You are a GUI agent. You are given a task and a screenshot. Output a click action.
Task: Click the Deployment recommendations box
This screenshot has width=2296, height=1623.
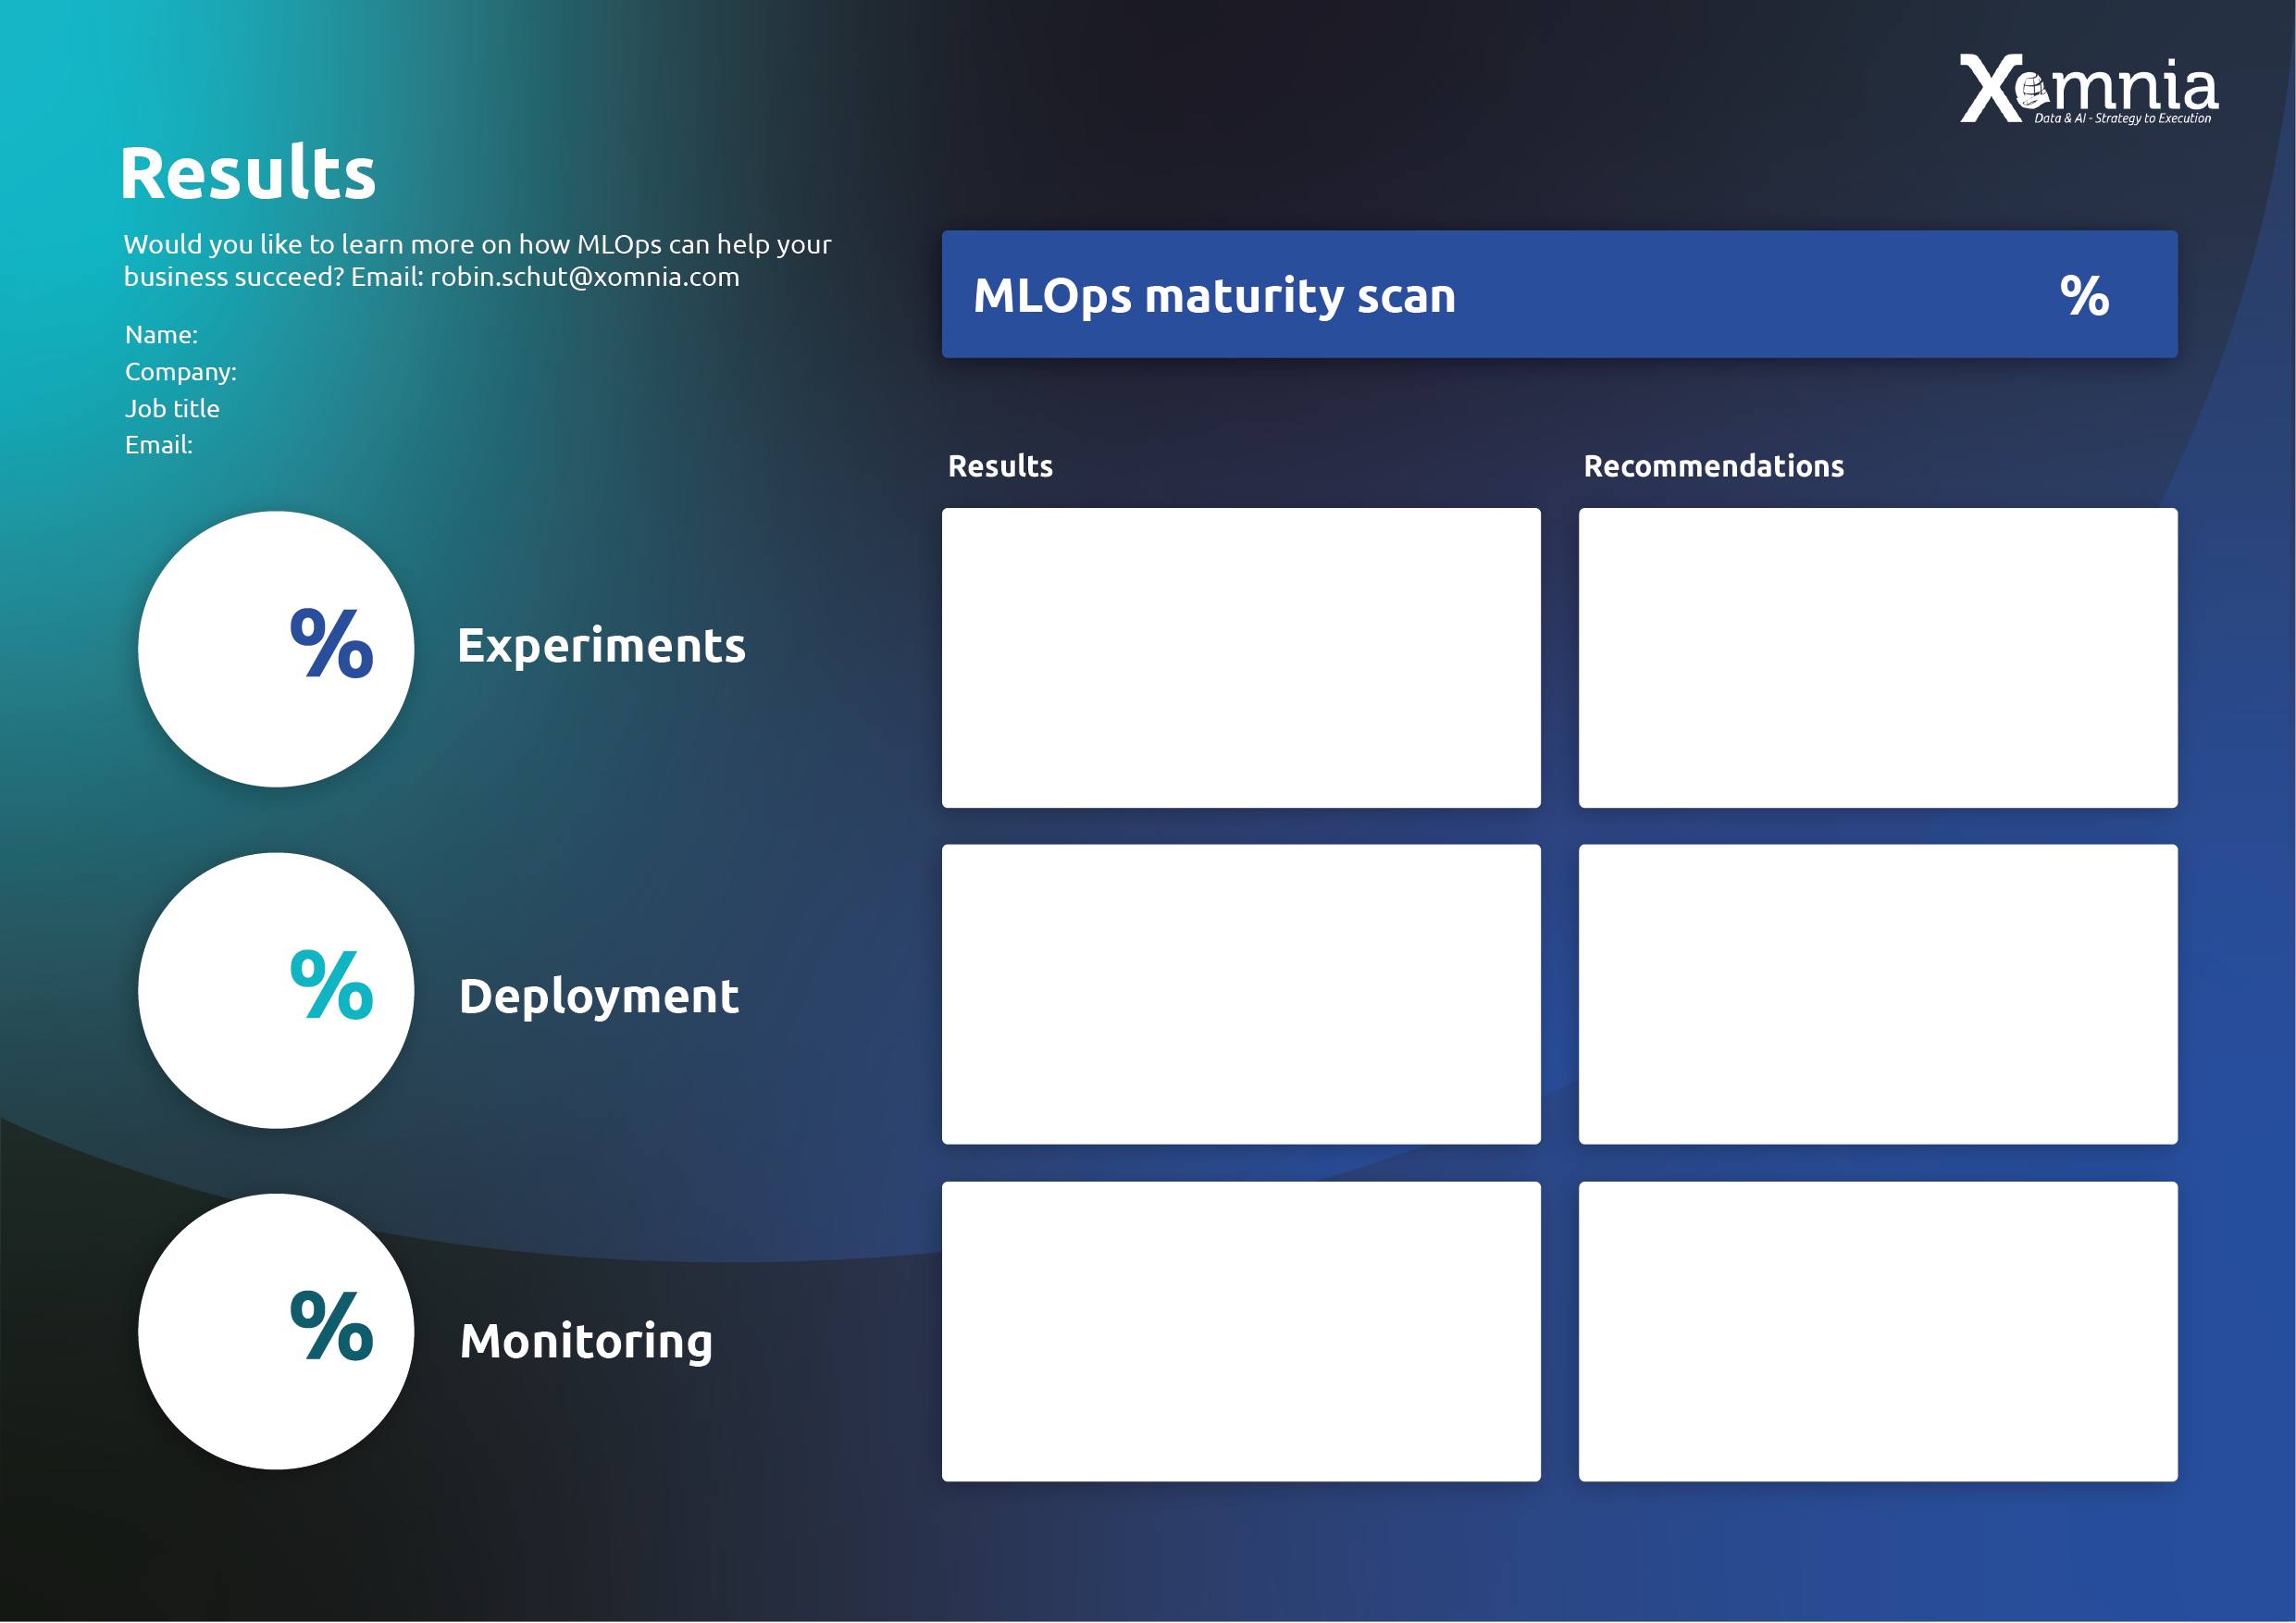point(1878,994)
